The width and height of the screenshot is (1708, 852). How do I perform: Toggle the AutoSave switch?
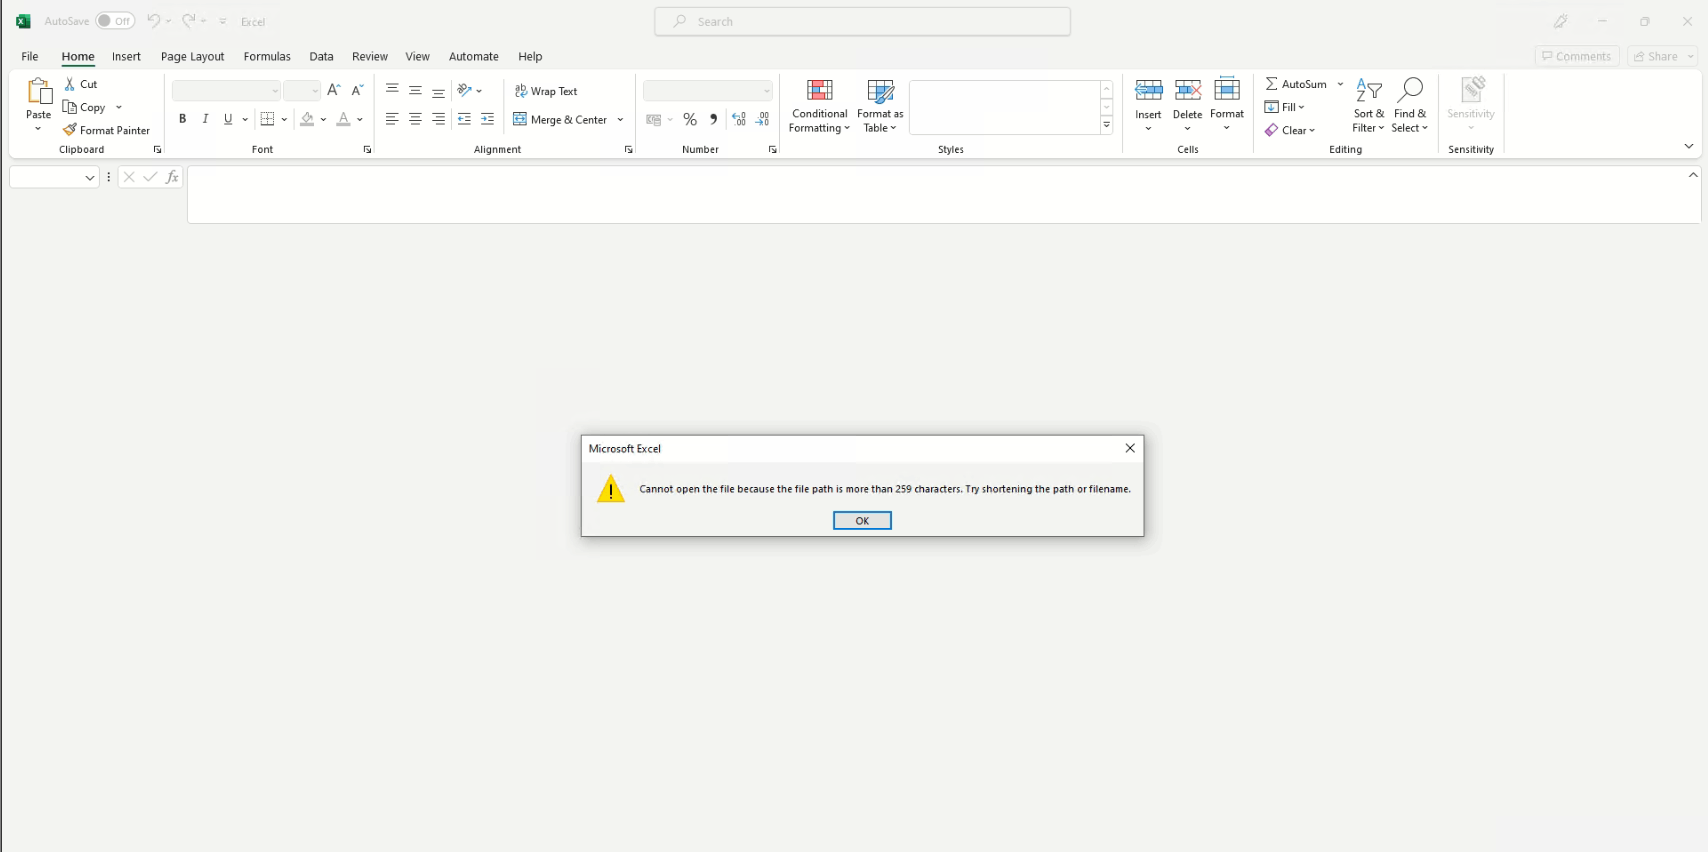115,21
